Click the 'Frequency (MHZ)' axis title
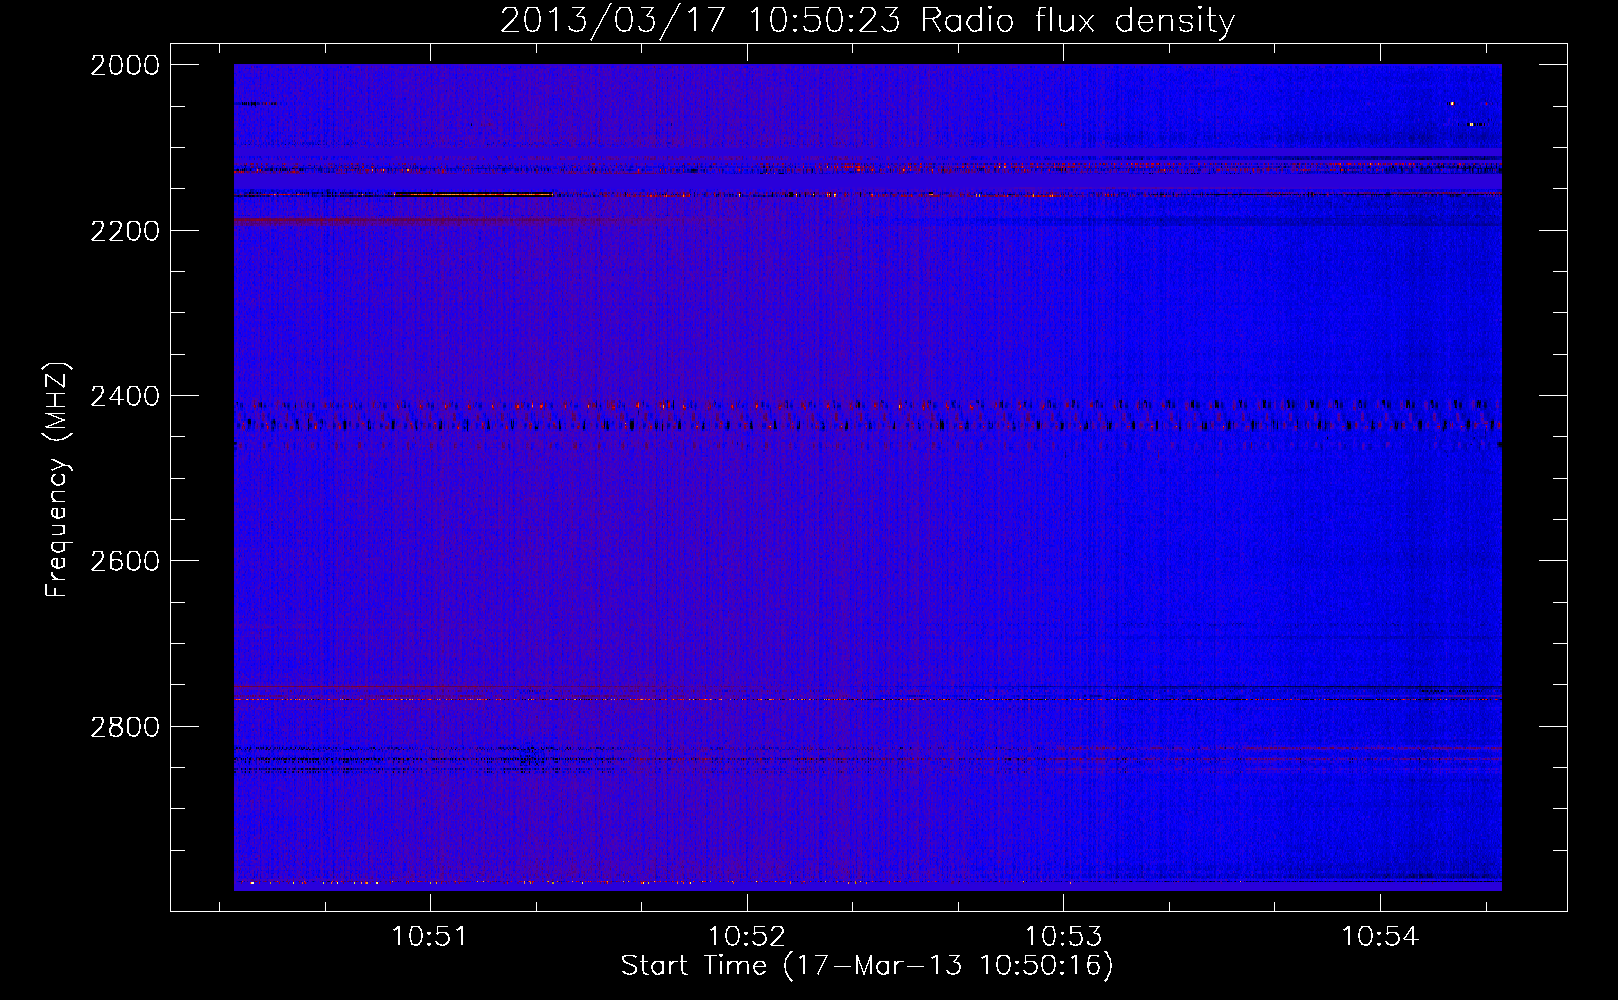This screenshot has width=1618, height=1000. 58,480
